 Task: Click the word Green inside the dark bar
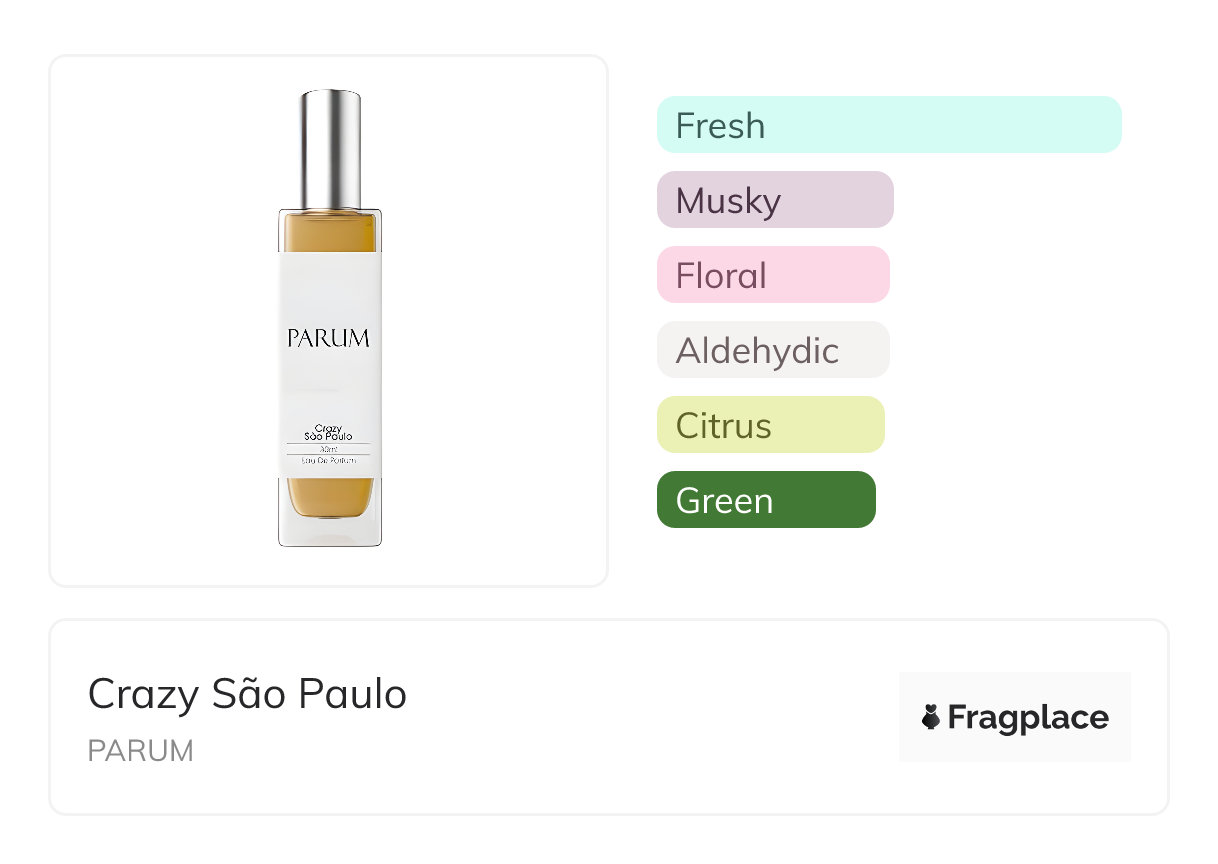[724, 500]
